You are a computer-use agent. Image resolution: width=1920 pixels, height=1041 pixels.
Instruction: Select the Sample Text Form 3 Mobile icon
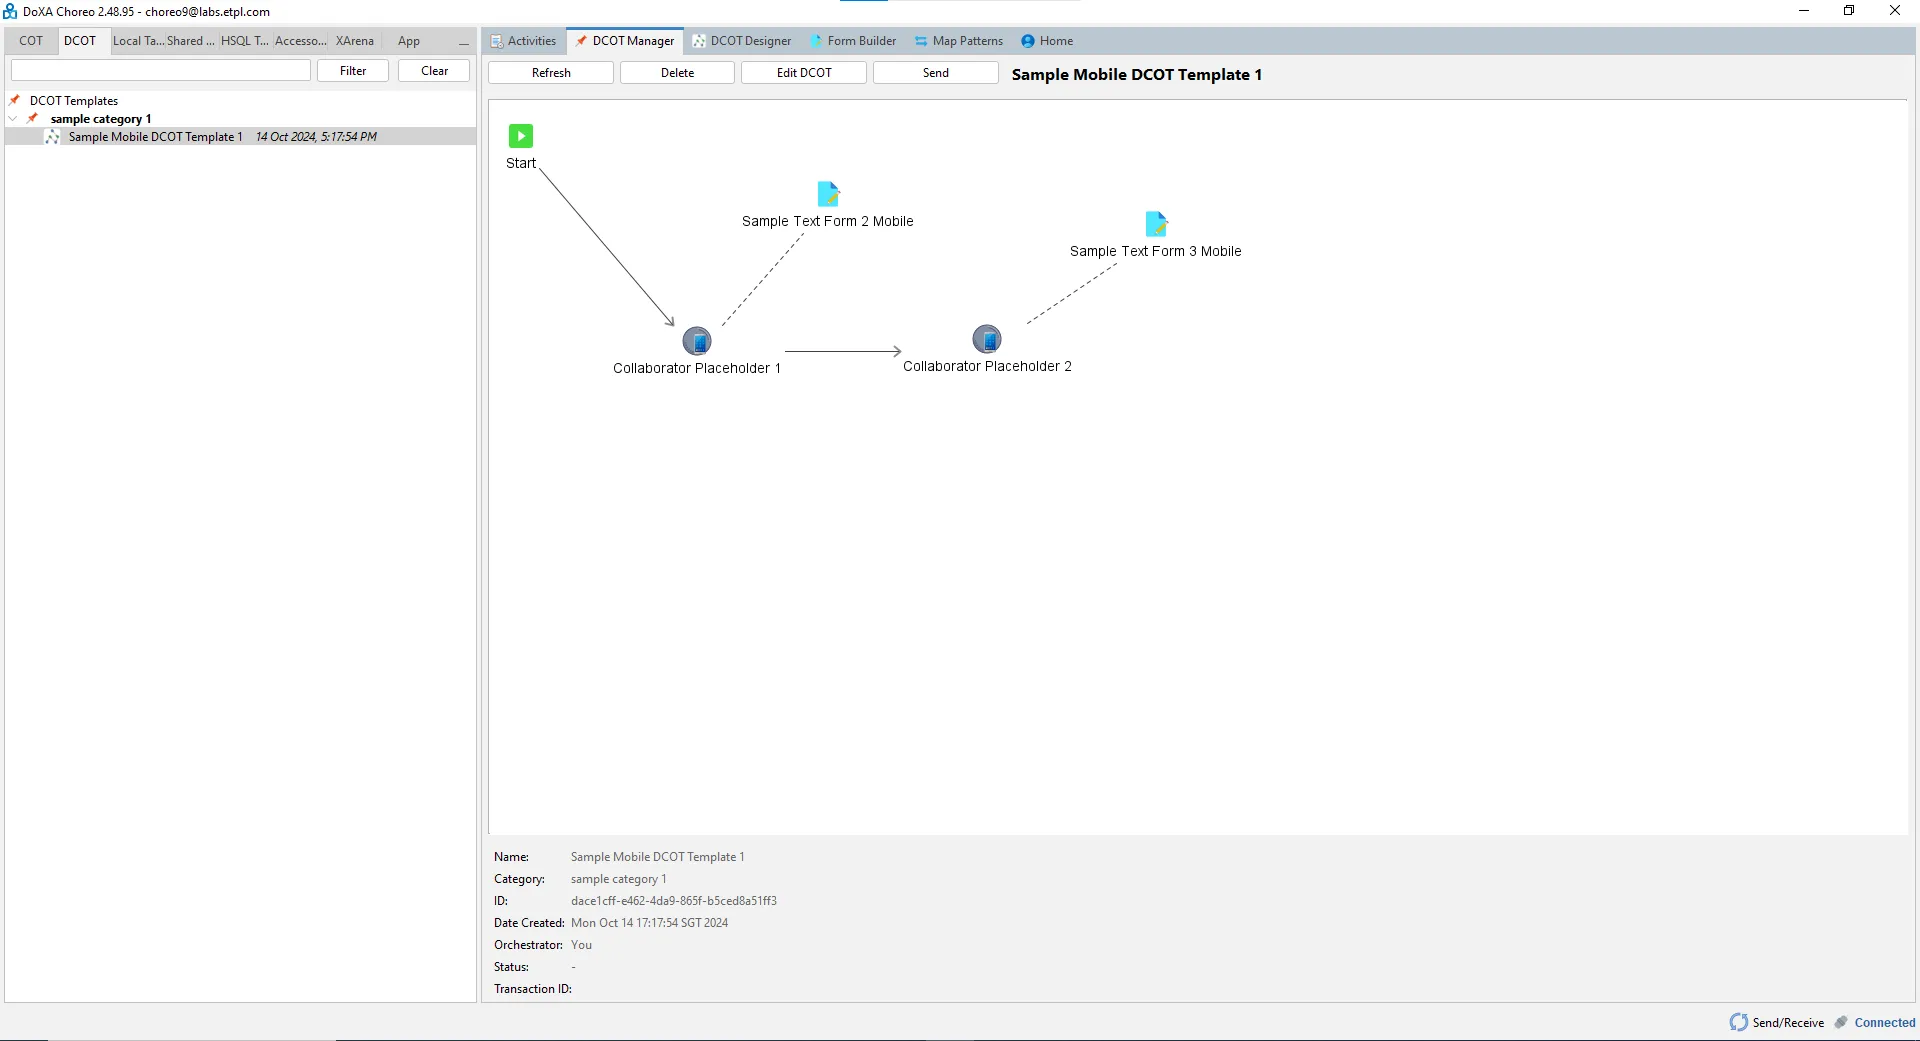1156,224
